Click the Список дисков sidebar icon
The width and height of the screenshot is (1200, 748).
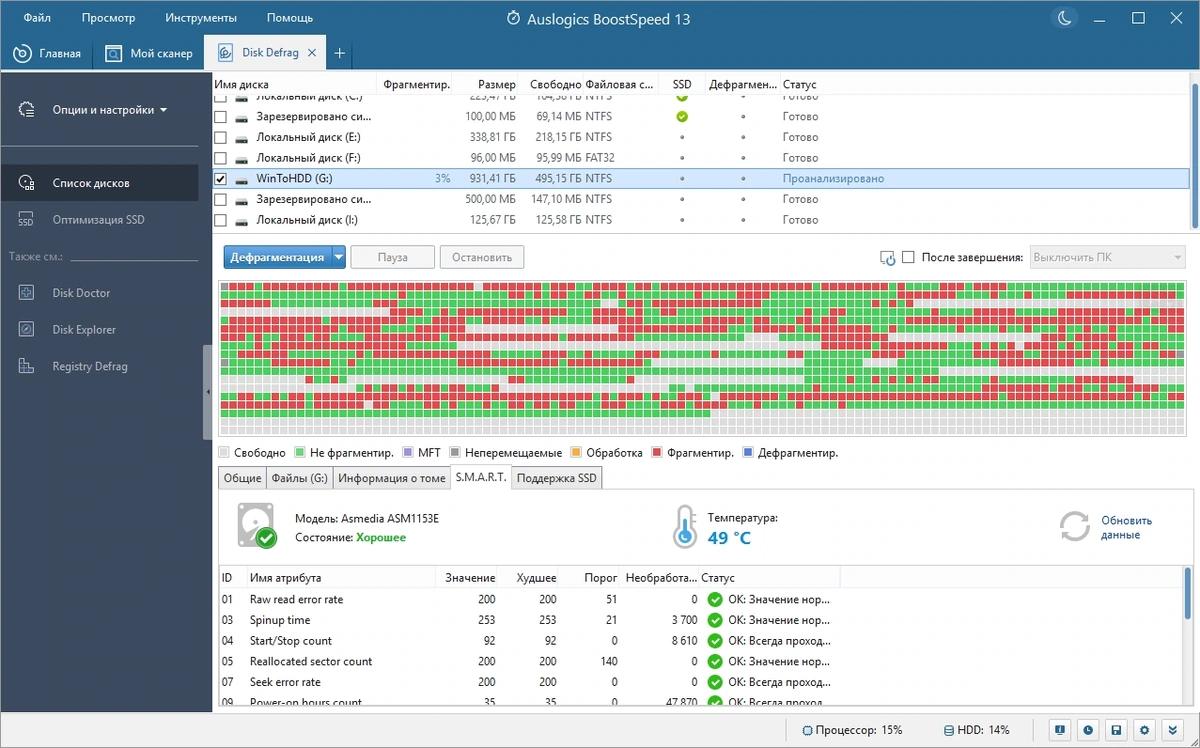(27, 183)
